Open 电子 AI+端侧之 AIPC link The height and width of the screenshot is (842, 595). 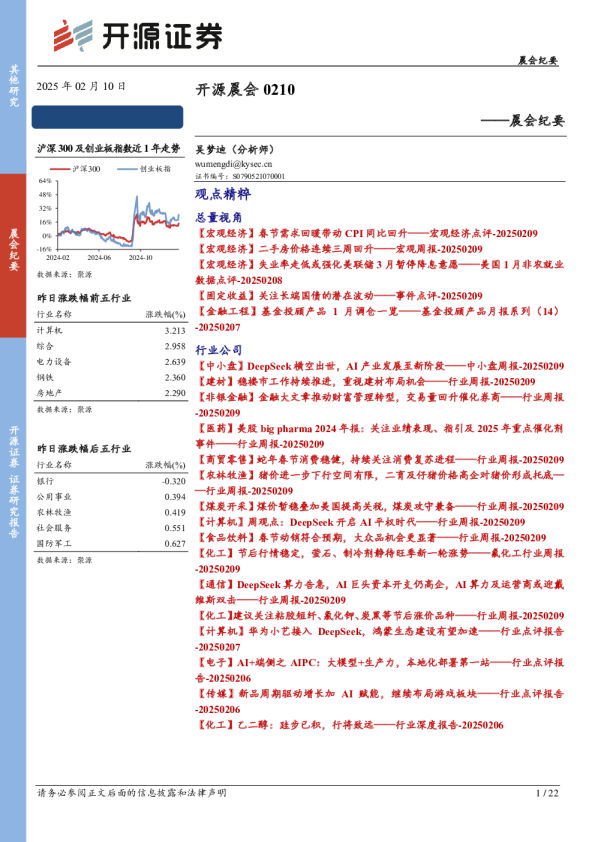point(380,670)
